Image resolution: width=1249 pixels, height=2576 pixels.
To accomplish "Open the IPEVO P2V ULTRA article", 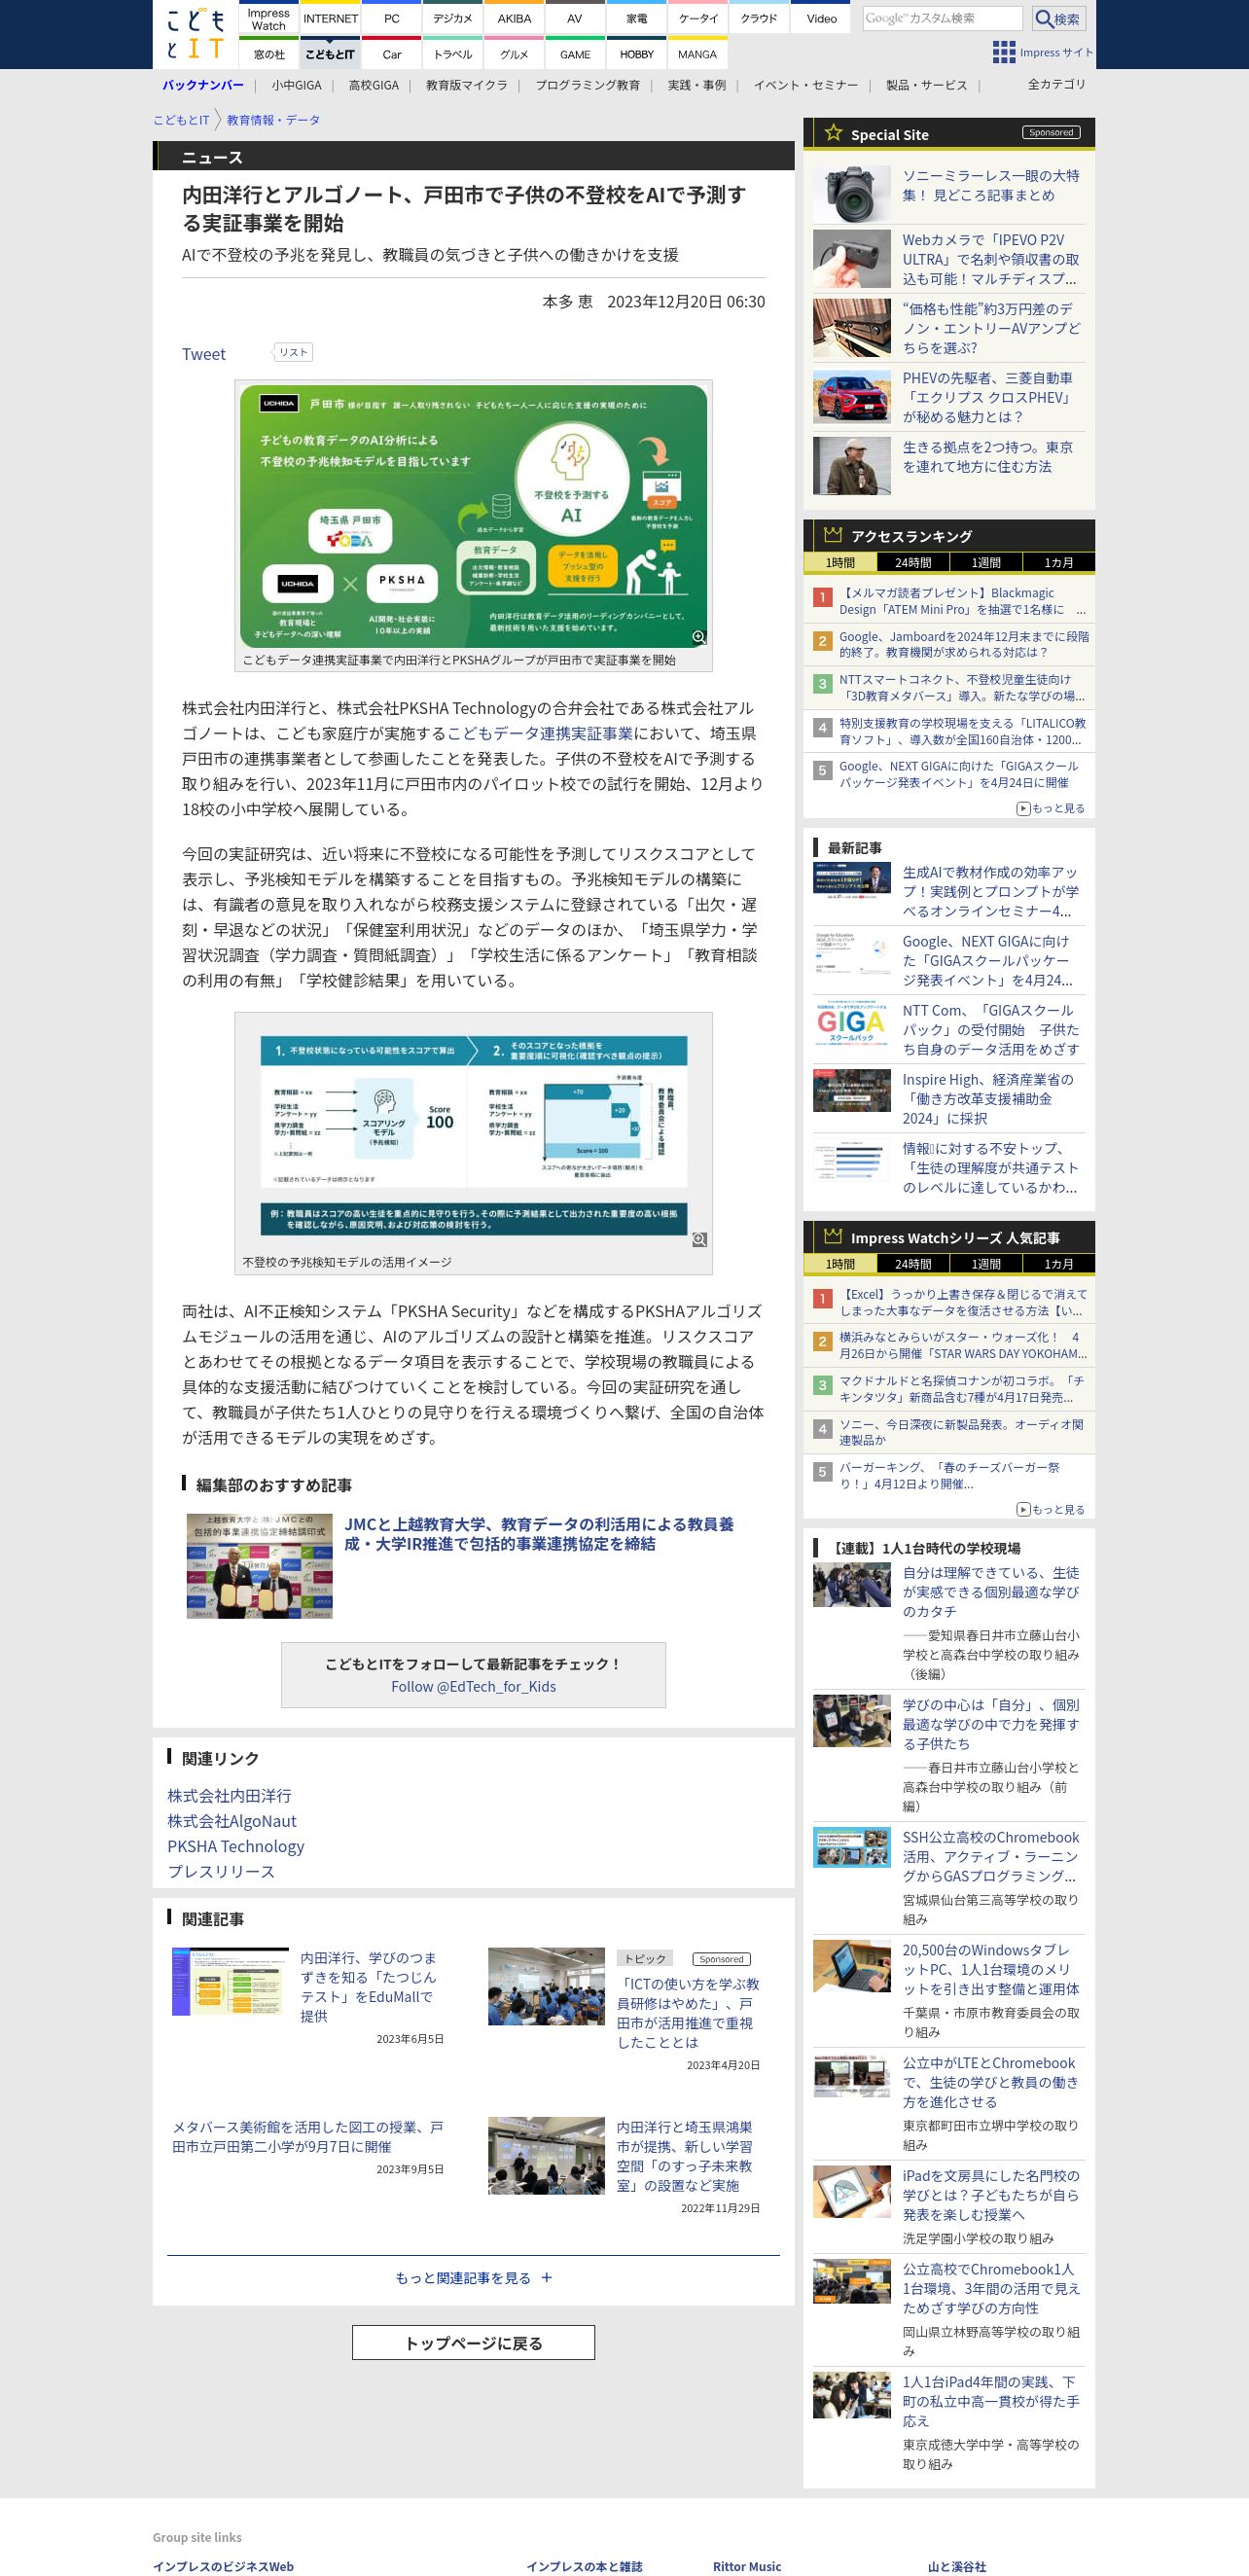I will click(x=990, y=259).
